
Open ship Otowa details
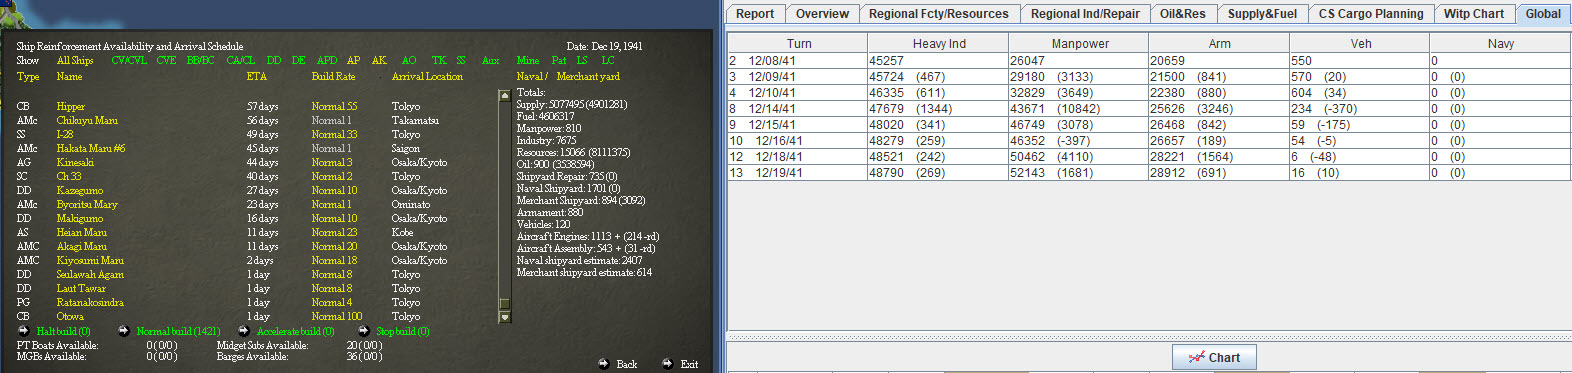70,316
